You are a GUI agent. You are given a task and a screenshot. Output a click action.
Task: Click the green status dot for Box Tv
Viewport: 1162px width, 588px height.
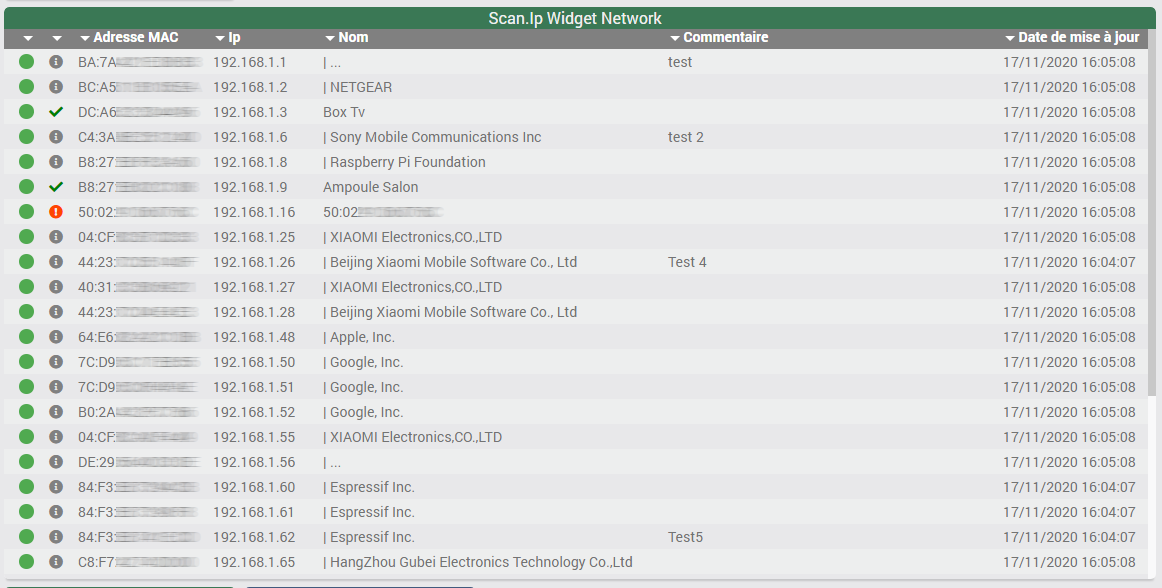tap(27, 112)
